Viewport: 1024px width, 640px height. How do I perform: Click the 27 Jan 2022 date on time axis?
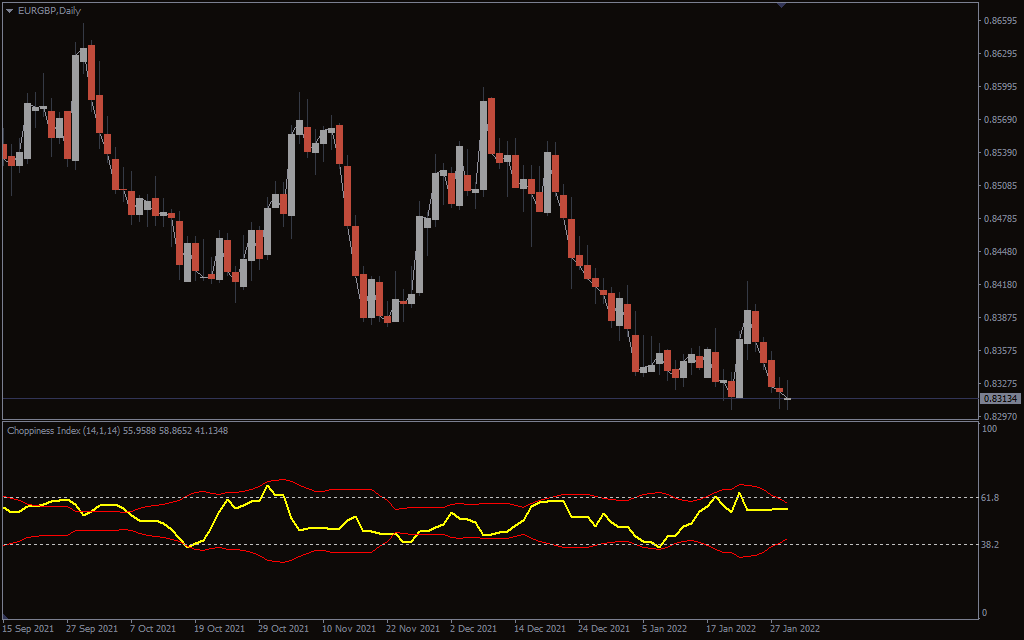click(x=795, y=629)
